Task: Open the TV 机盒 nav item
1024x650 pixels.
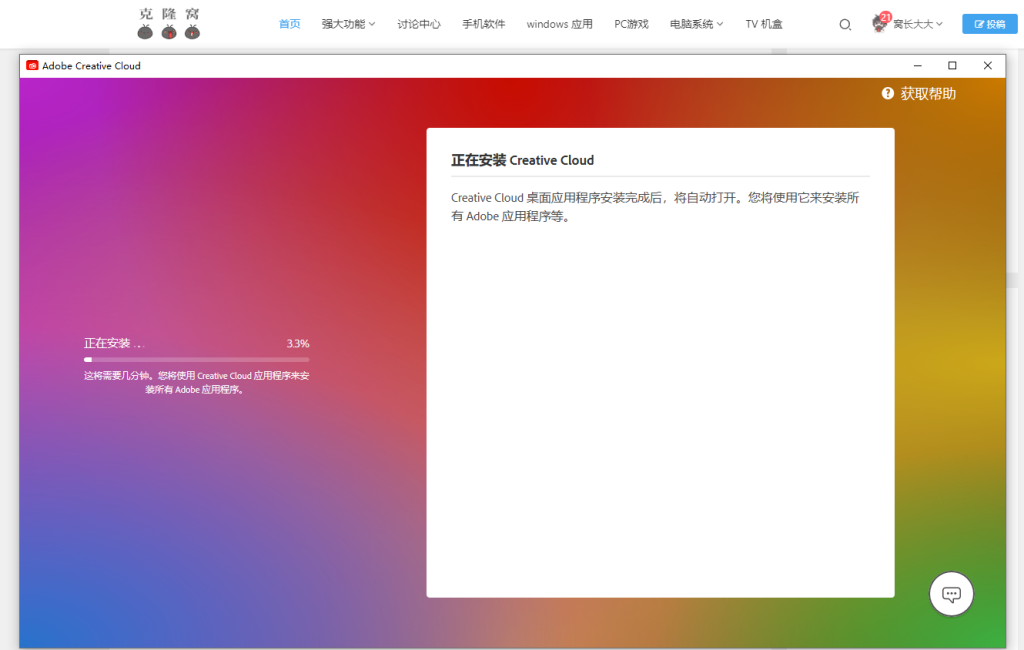Action: (763, 24)
